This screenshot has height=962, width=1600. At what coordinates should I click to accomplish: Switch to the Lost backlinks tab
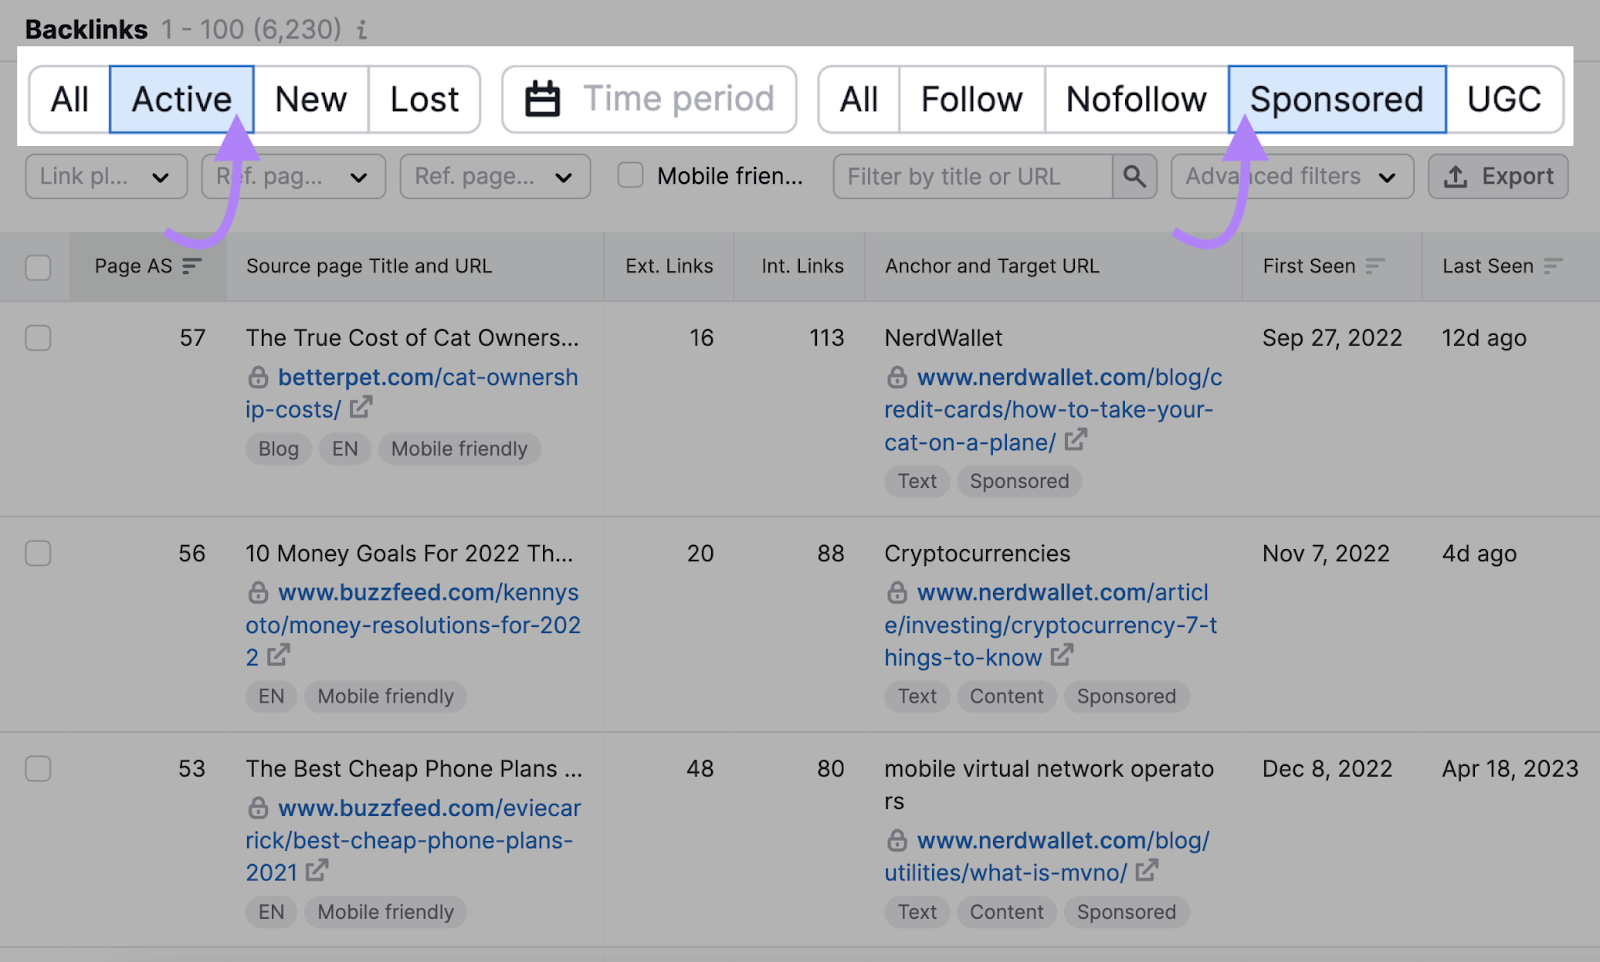coord(424,99)
